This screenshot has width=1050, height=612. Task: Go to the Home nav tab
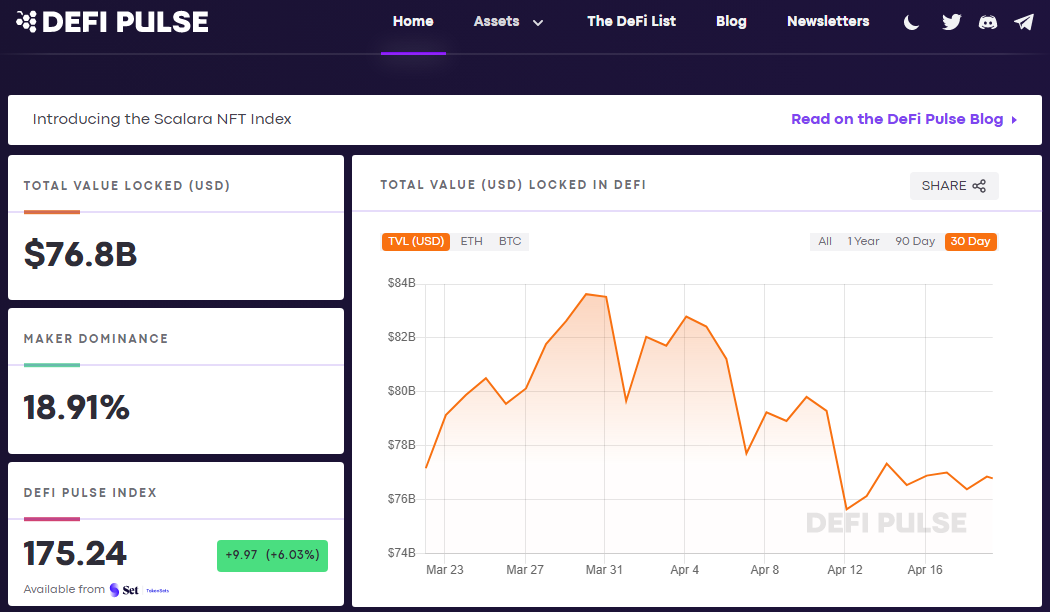coord(413,21)
